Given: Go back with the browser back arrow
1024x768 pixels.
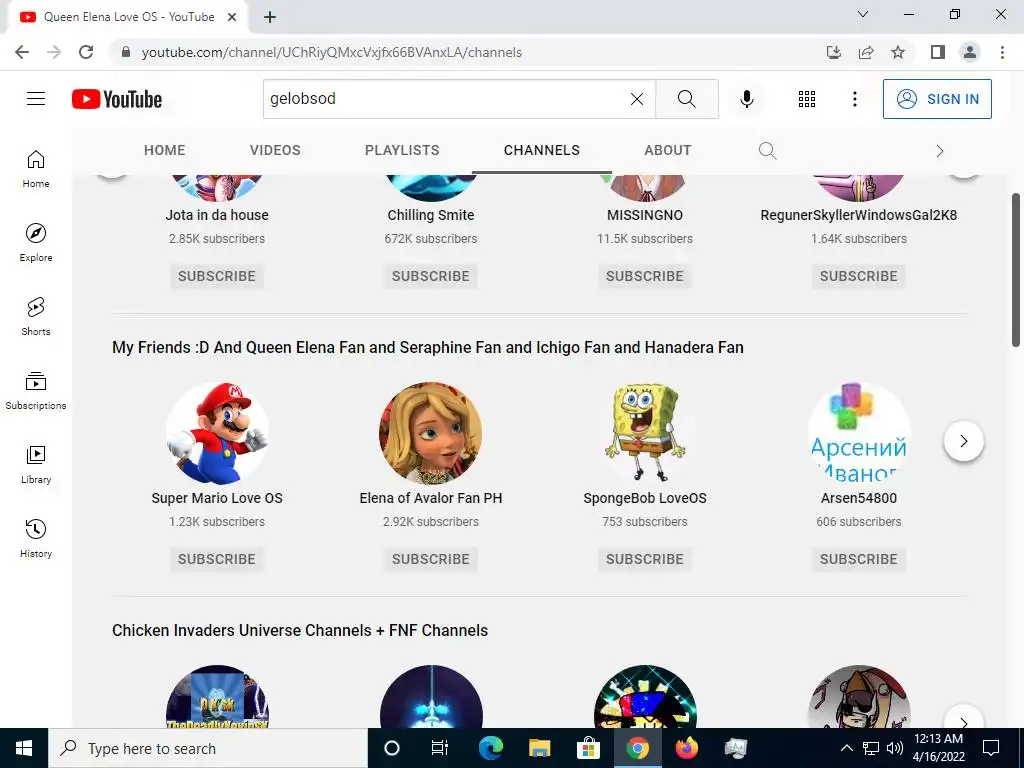Looking at the screenshot, I should point(22,52).
